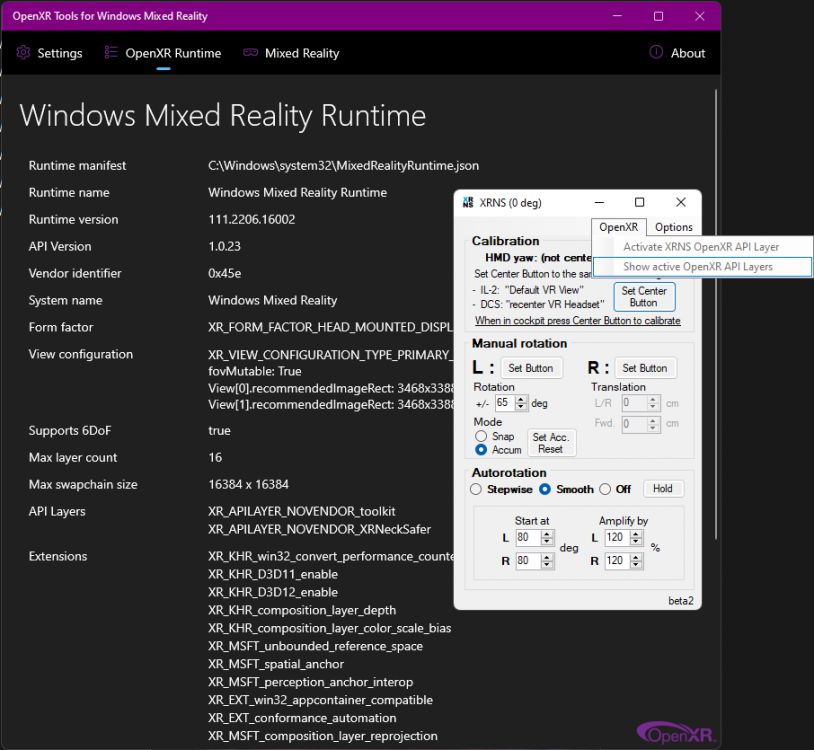Increase the Rotation degrees spinner
Image resolution: width=814 pixels, height=750 pixels.
point(521,399)
